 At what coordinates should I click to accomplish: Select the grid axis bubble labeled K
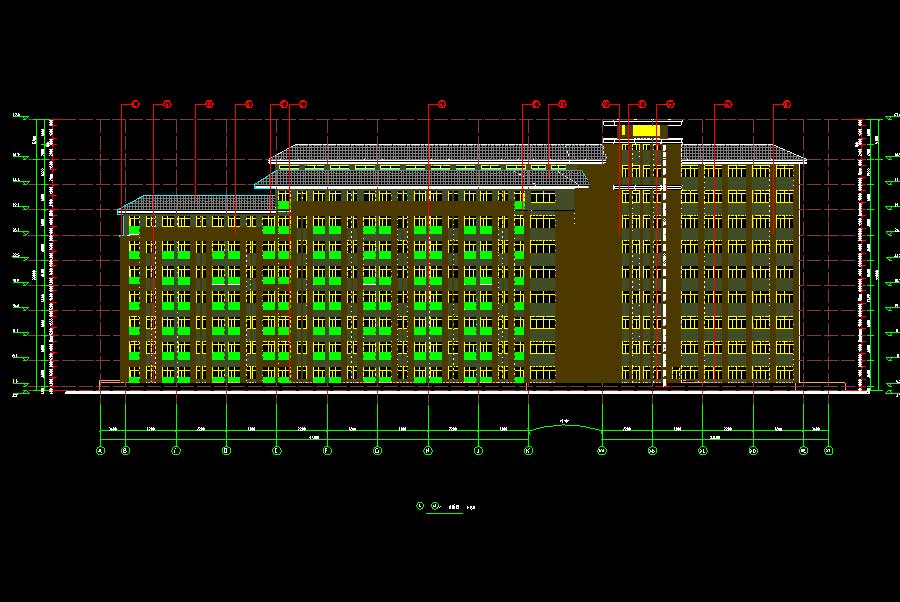click(x=529, y=451)
